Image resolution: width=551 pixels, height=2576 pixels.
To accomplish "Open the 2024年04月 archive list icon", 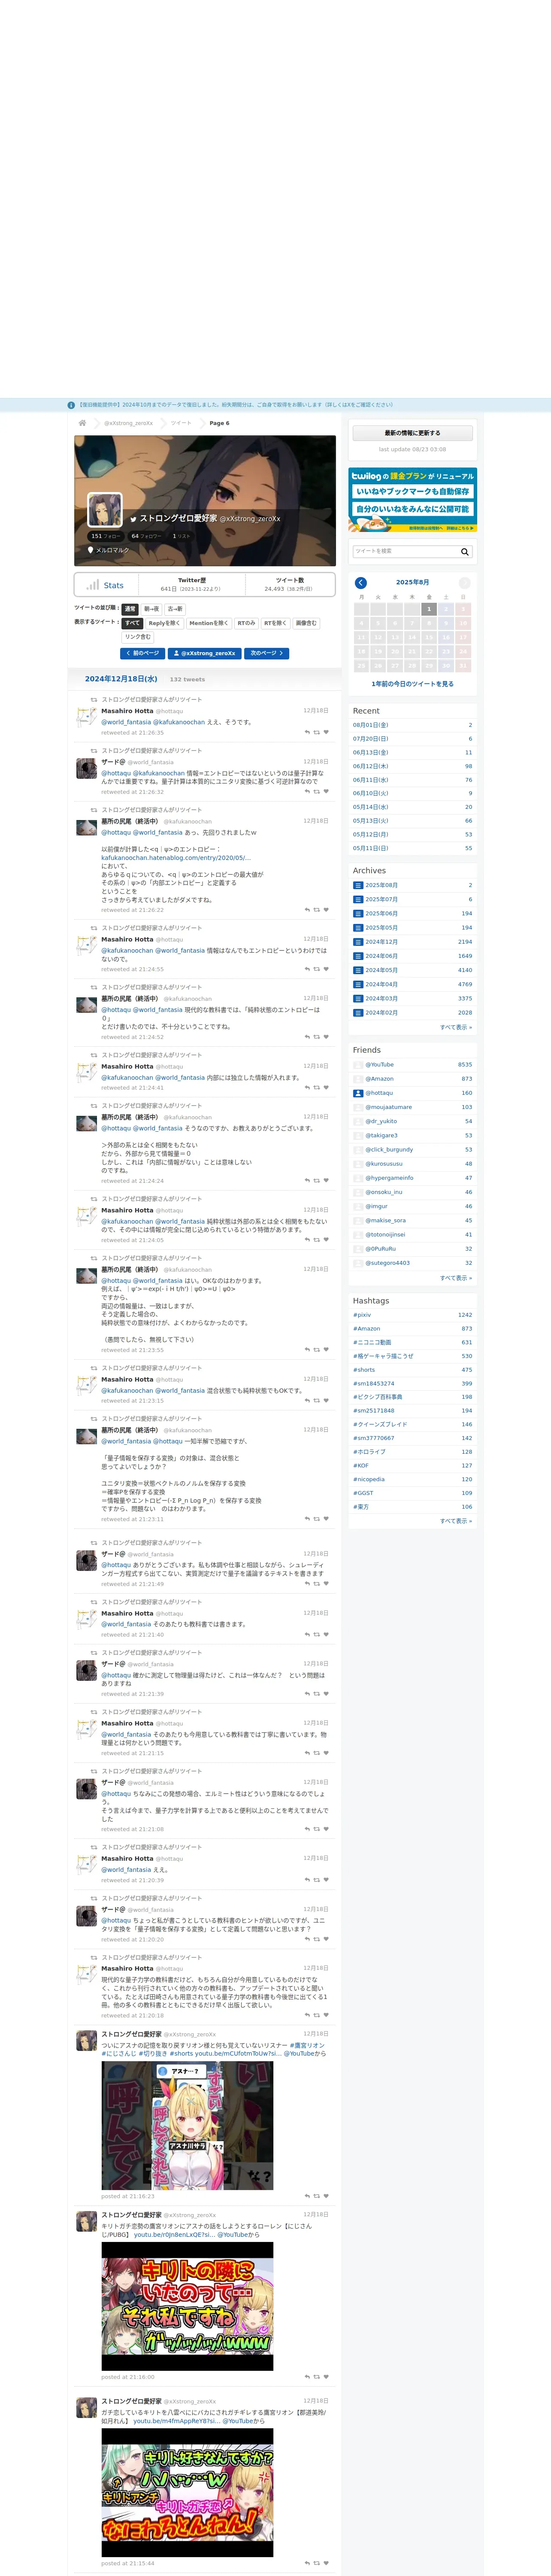I will coord(358,984).
